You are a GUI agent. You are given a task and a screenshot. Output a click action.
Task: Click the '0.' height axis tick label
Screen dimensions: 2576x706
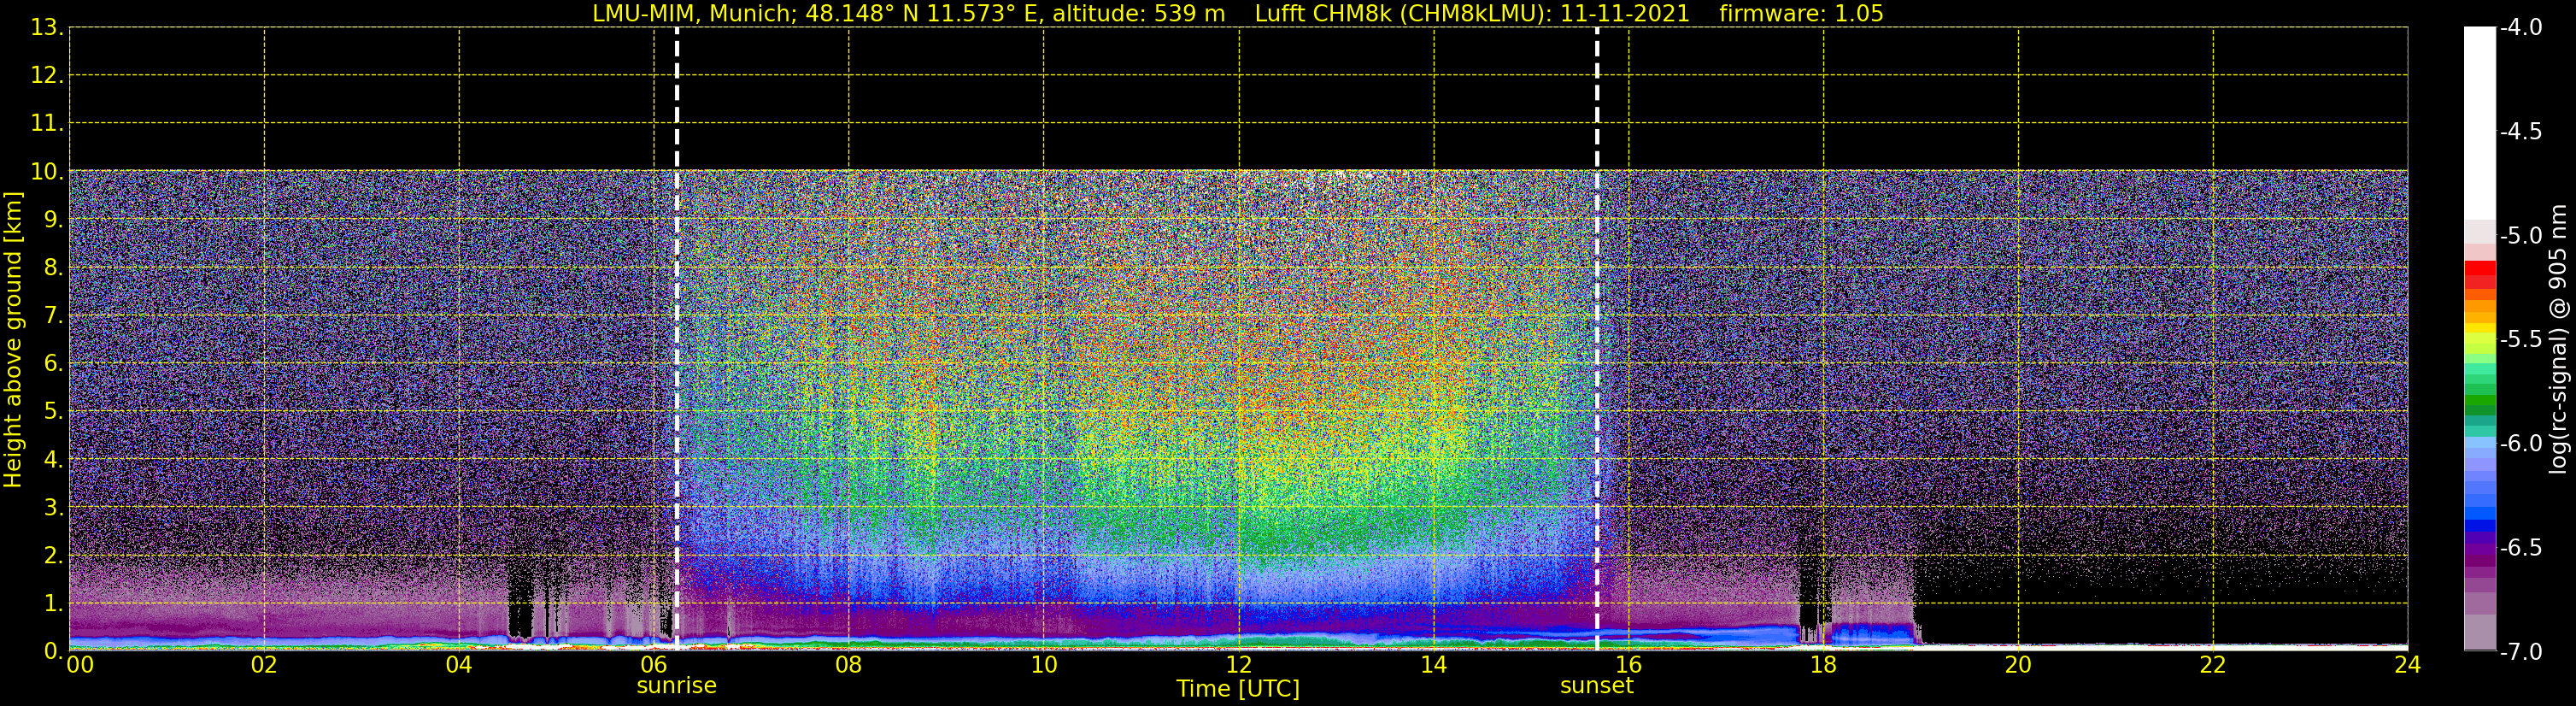(x=54, y=651)
